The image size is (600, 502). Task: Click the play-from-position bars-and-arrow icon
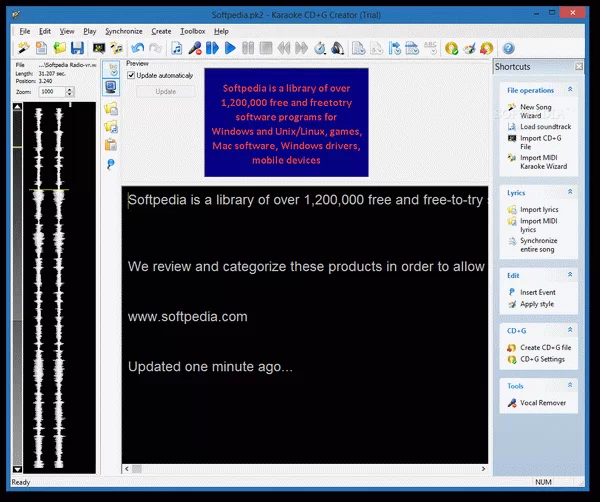[212, 48]
